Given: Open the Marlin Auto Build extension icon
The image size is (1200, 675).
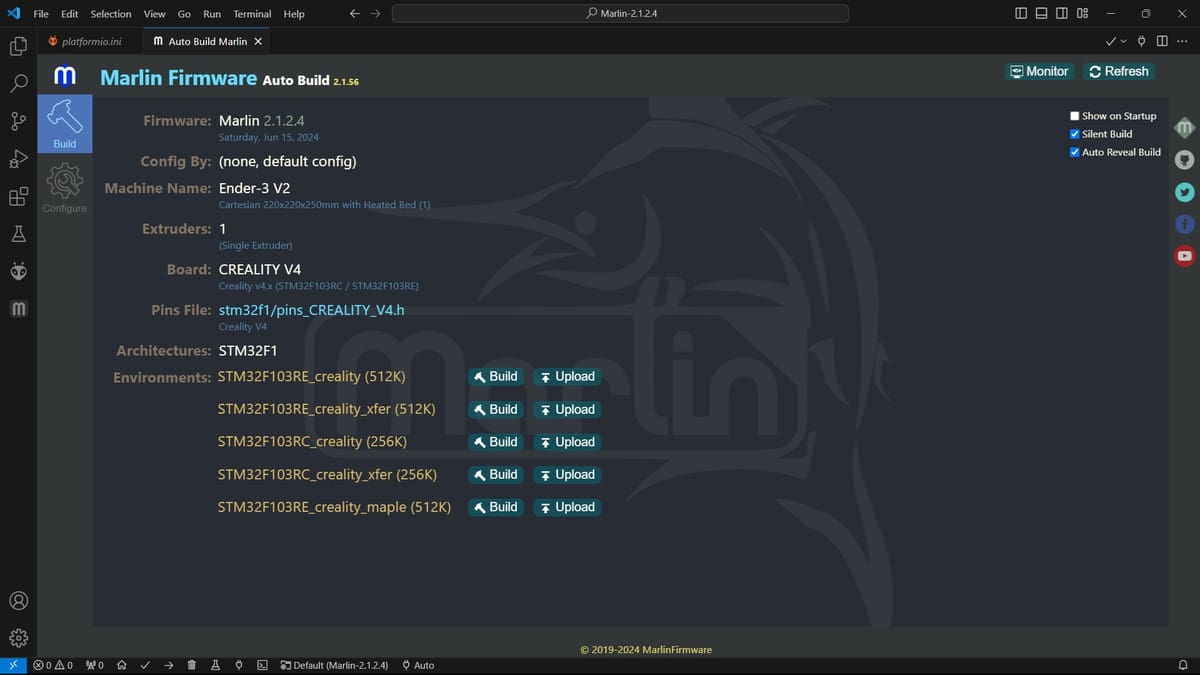Looking at the screenshot, I should pyautogui.click(x=18, y=308).
